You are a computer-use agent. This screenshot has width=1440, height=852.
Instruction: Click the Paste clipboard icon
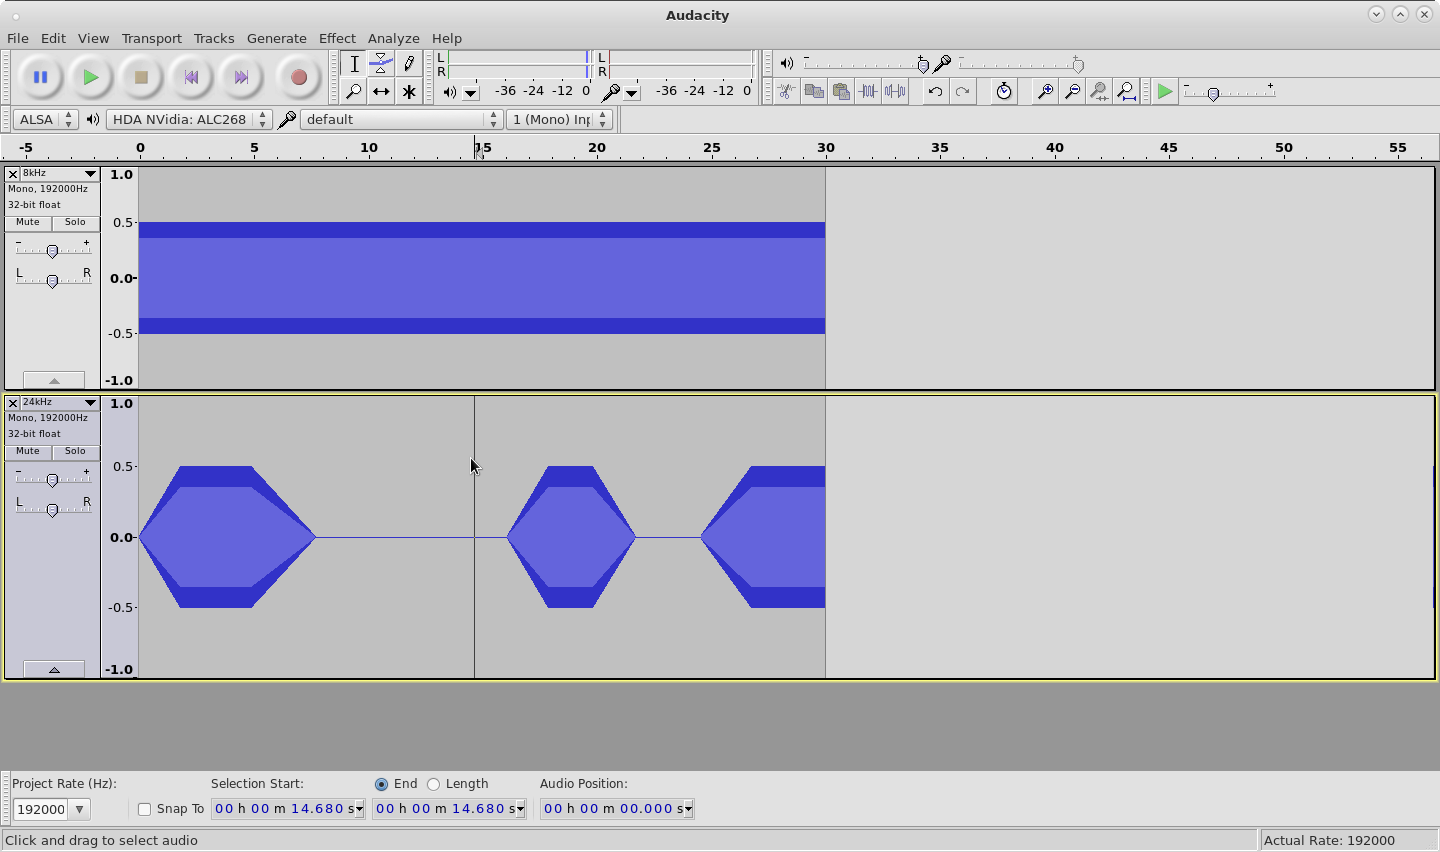point(841,91)
